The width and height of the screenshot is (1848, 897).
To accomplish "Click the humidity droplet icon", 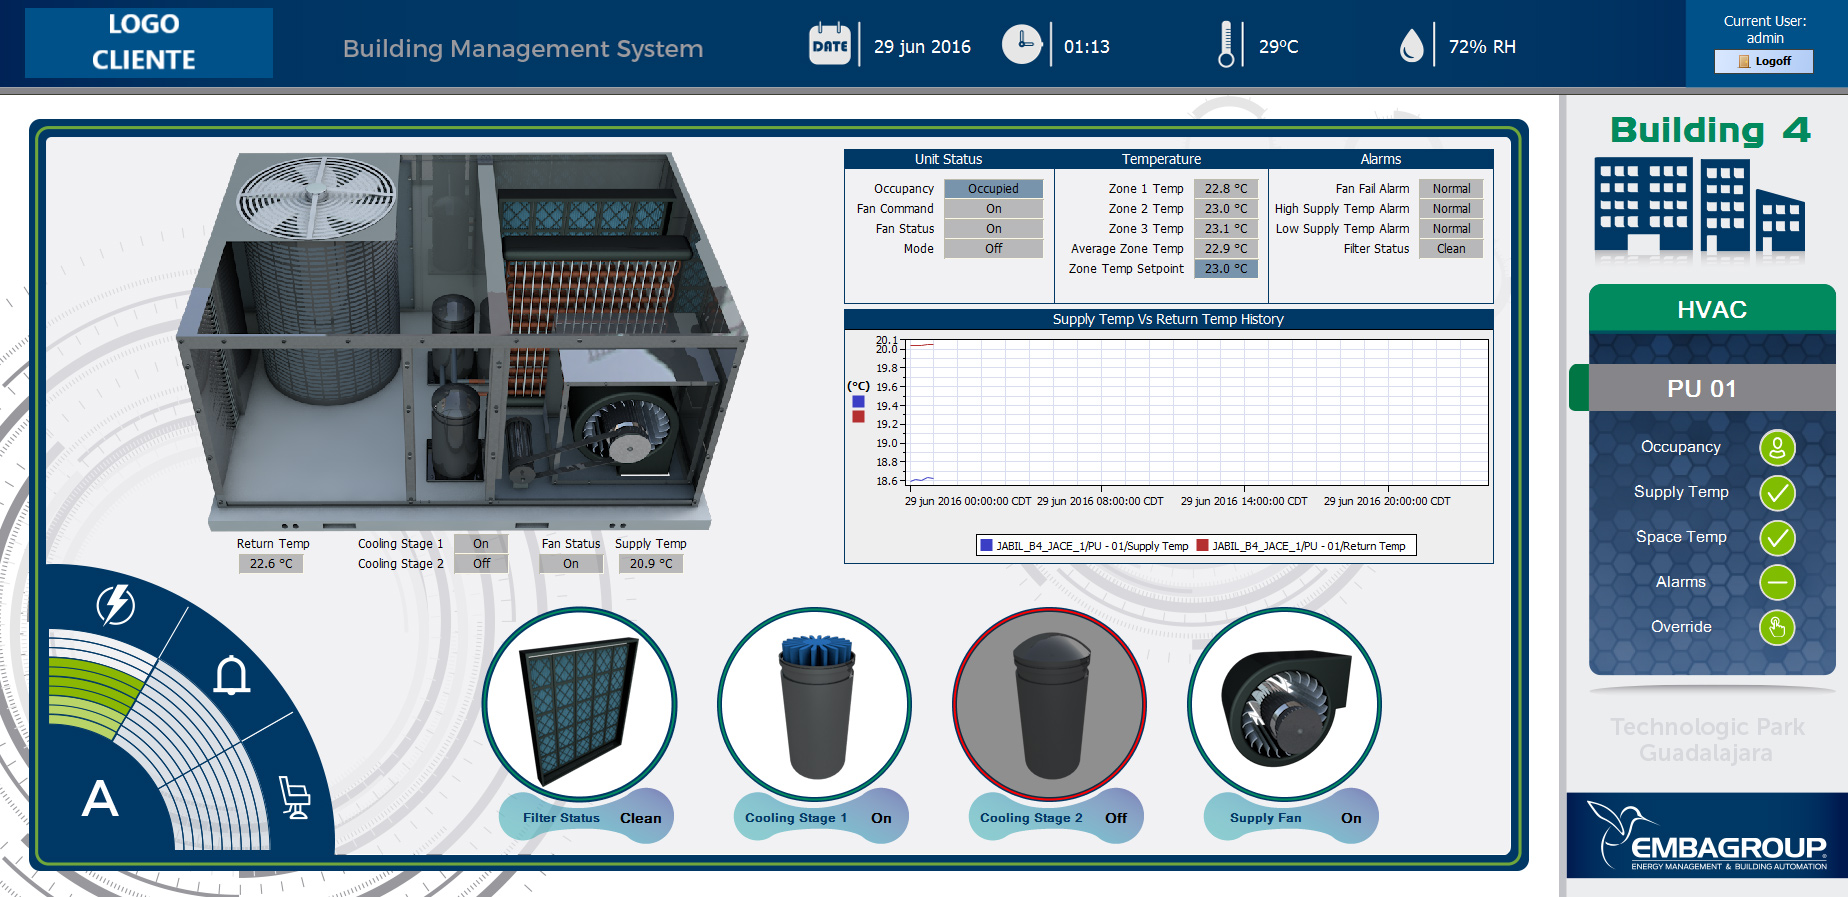I will pyautogui.click(x=1411, y=45).
